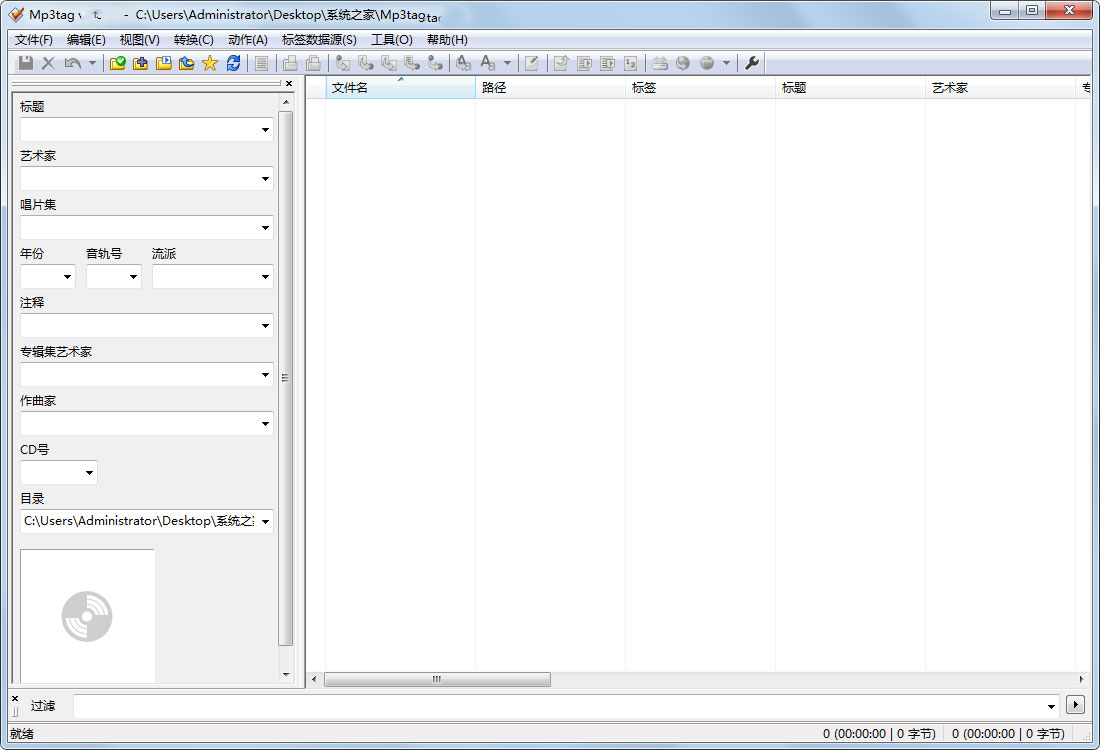Screen dimensions: 1100x750
Task: Click the blue refresh arrows icon
Action: click(x=233, y=63)
